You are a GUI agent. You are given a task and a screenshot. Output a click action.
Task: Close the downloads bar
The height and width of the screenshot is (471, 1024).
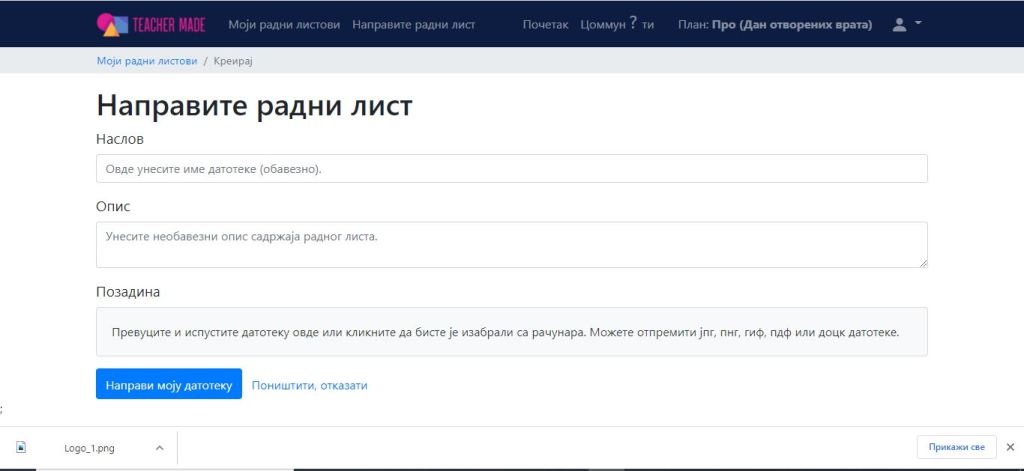1009,447
